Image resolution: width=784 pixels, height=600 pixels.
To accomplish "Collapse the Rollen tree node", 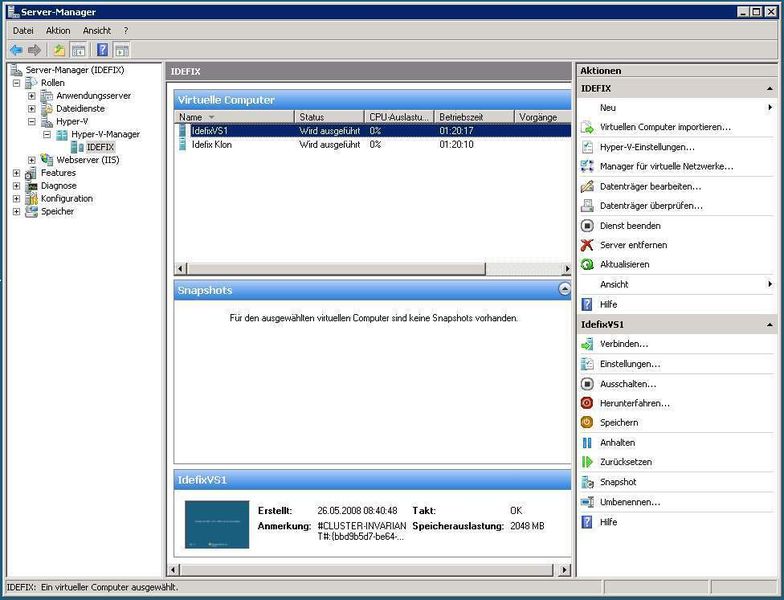I will (16, 83).
